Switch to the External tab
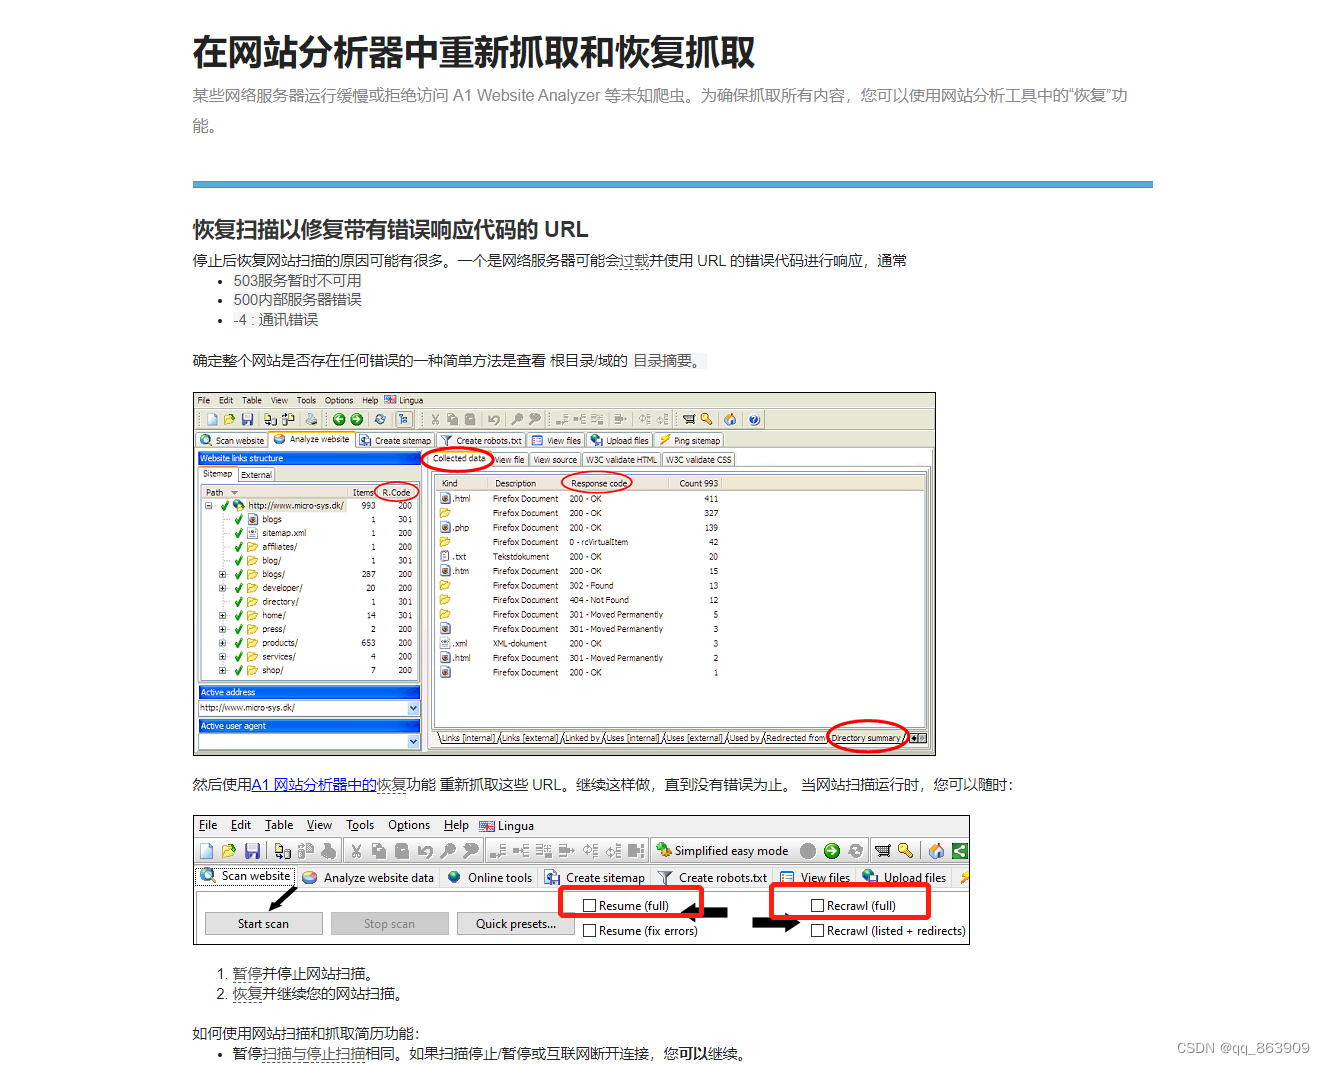Image resolution: width=1325 pixels, height=1065 pixels. point(257,474)
